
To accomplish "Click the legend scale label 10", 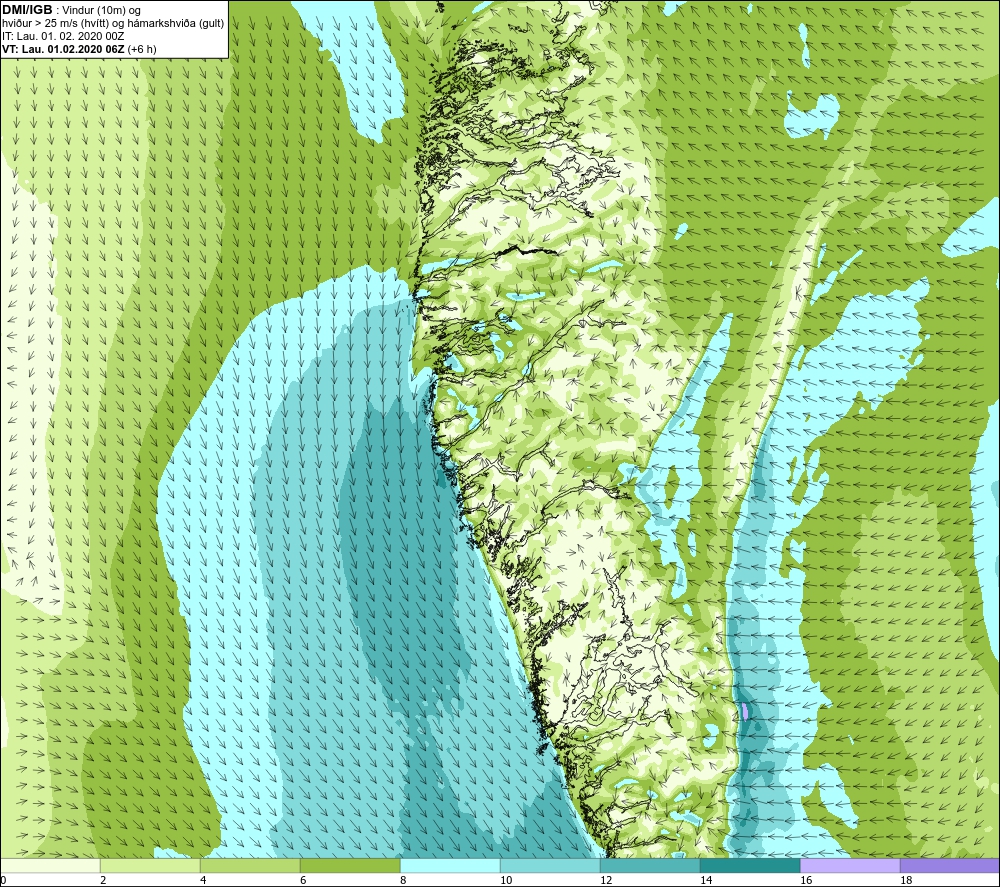I will click(506, 880).
